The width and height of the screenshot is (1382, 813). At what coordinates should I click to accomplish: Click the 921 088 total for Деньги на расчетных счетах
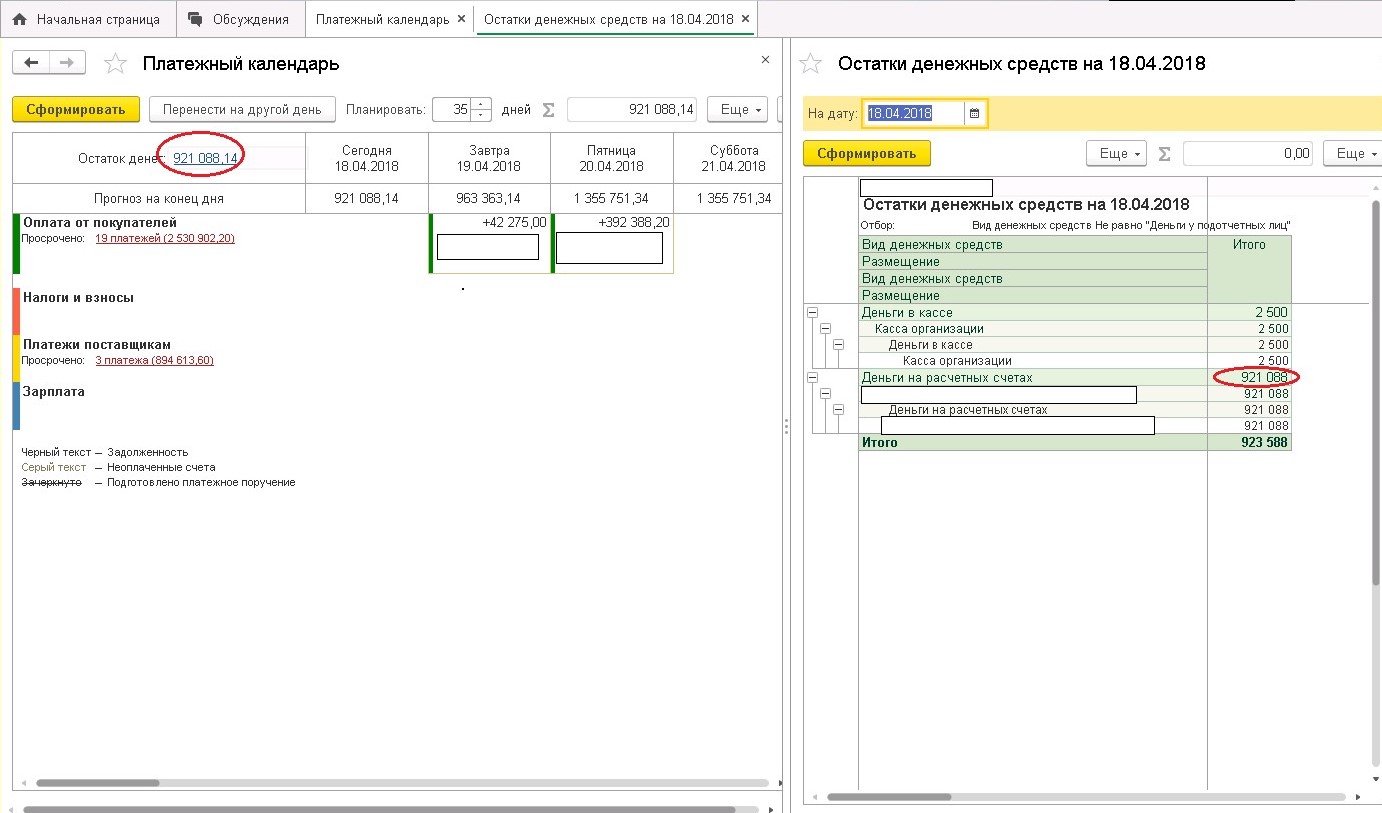pyautogui.click(x=1265, y=377)
